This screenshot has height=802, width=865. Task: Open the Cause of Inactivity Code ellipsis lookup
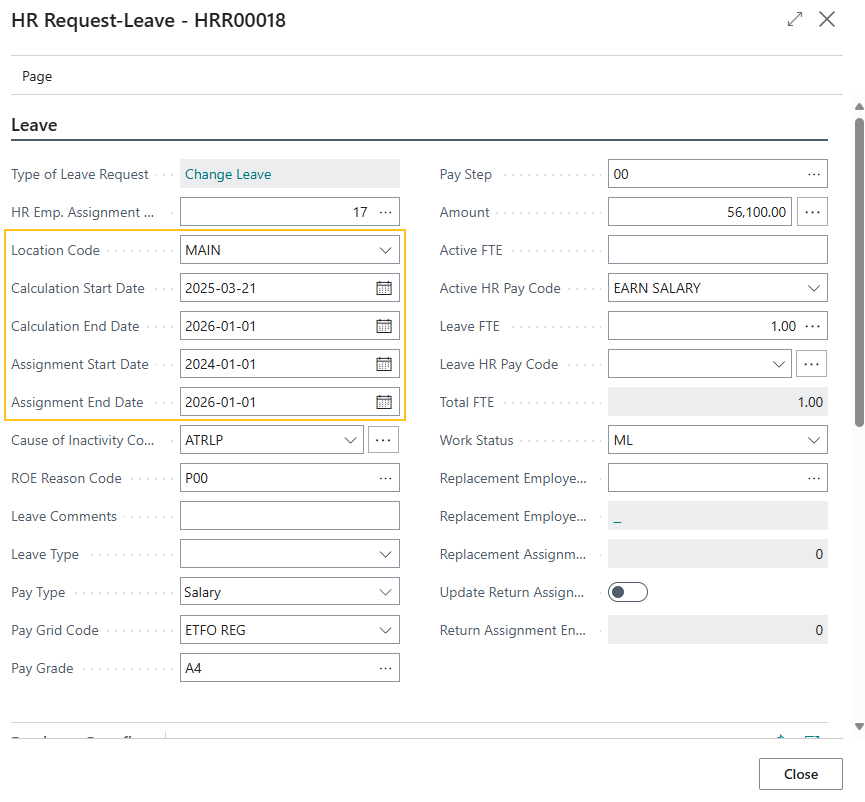point(383,439)
